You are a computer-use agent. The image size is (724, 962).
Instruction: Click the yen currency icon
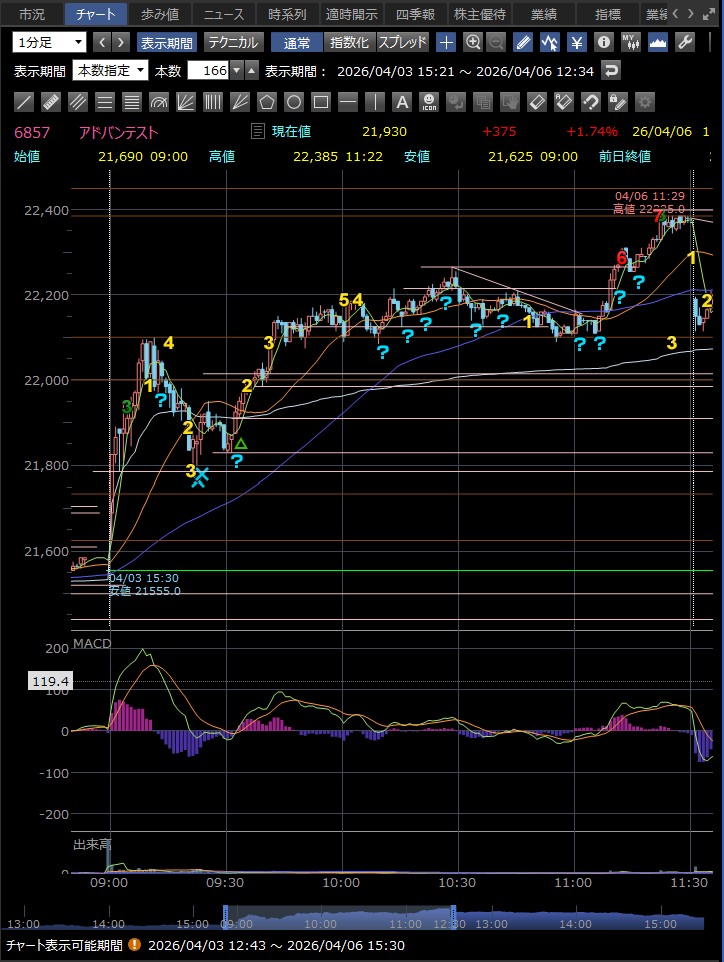pos(577,42)
